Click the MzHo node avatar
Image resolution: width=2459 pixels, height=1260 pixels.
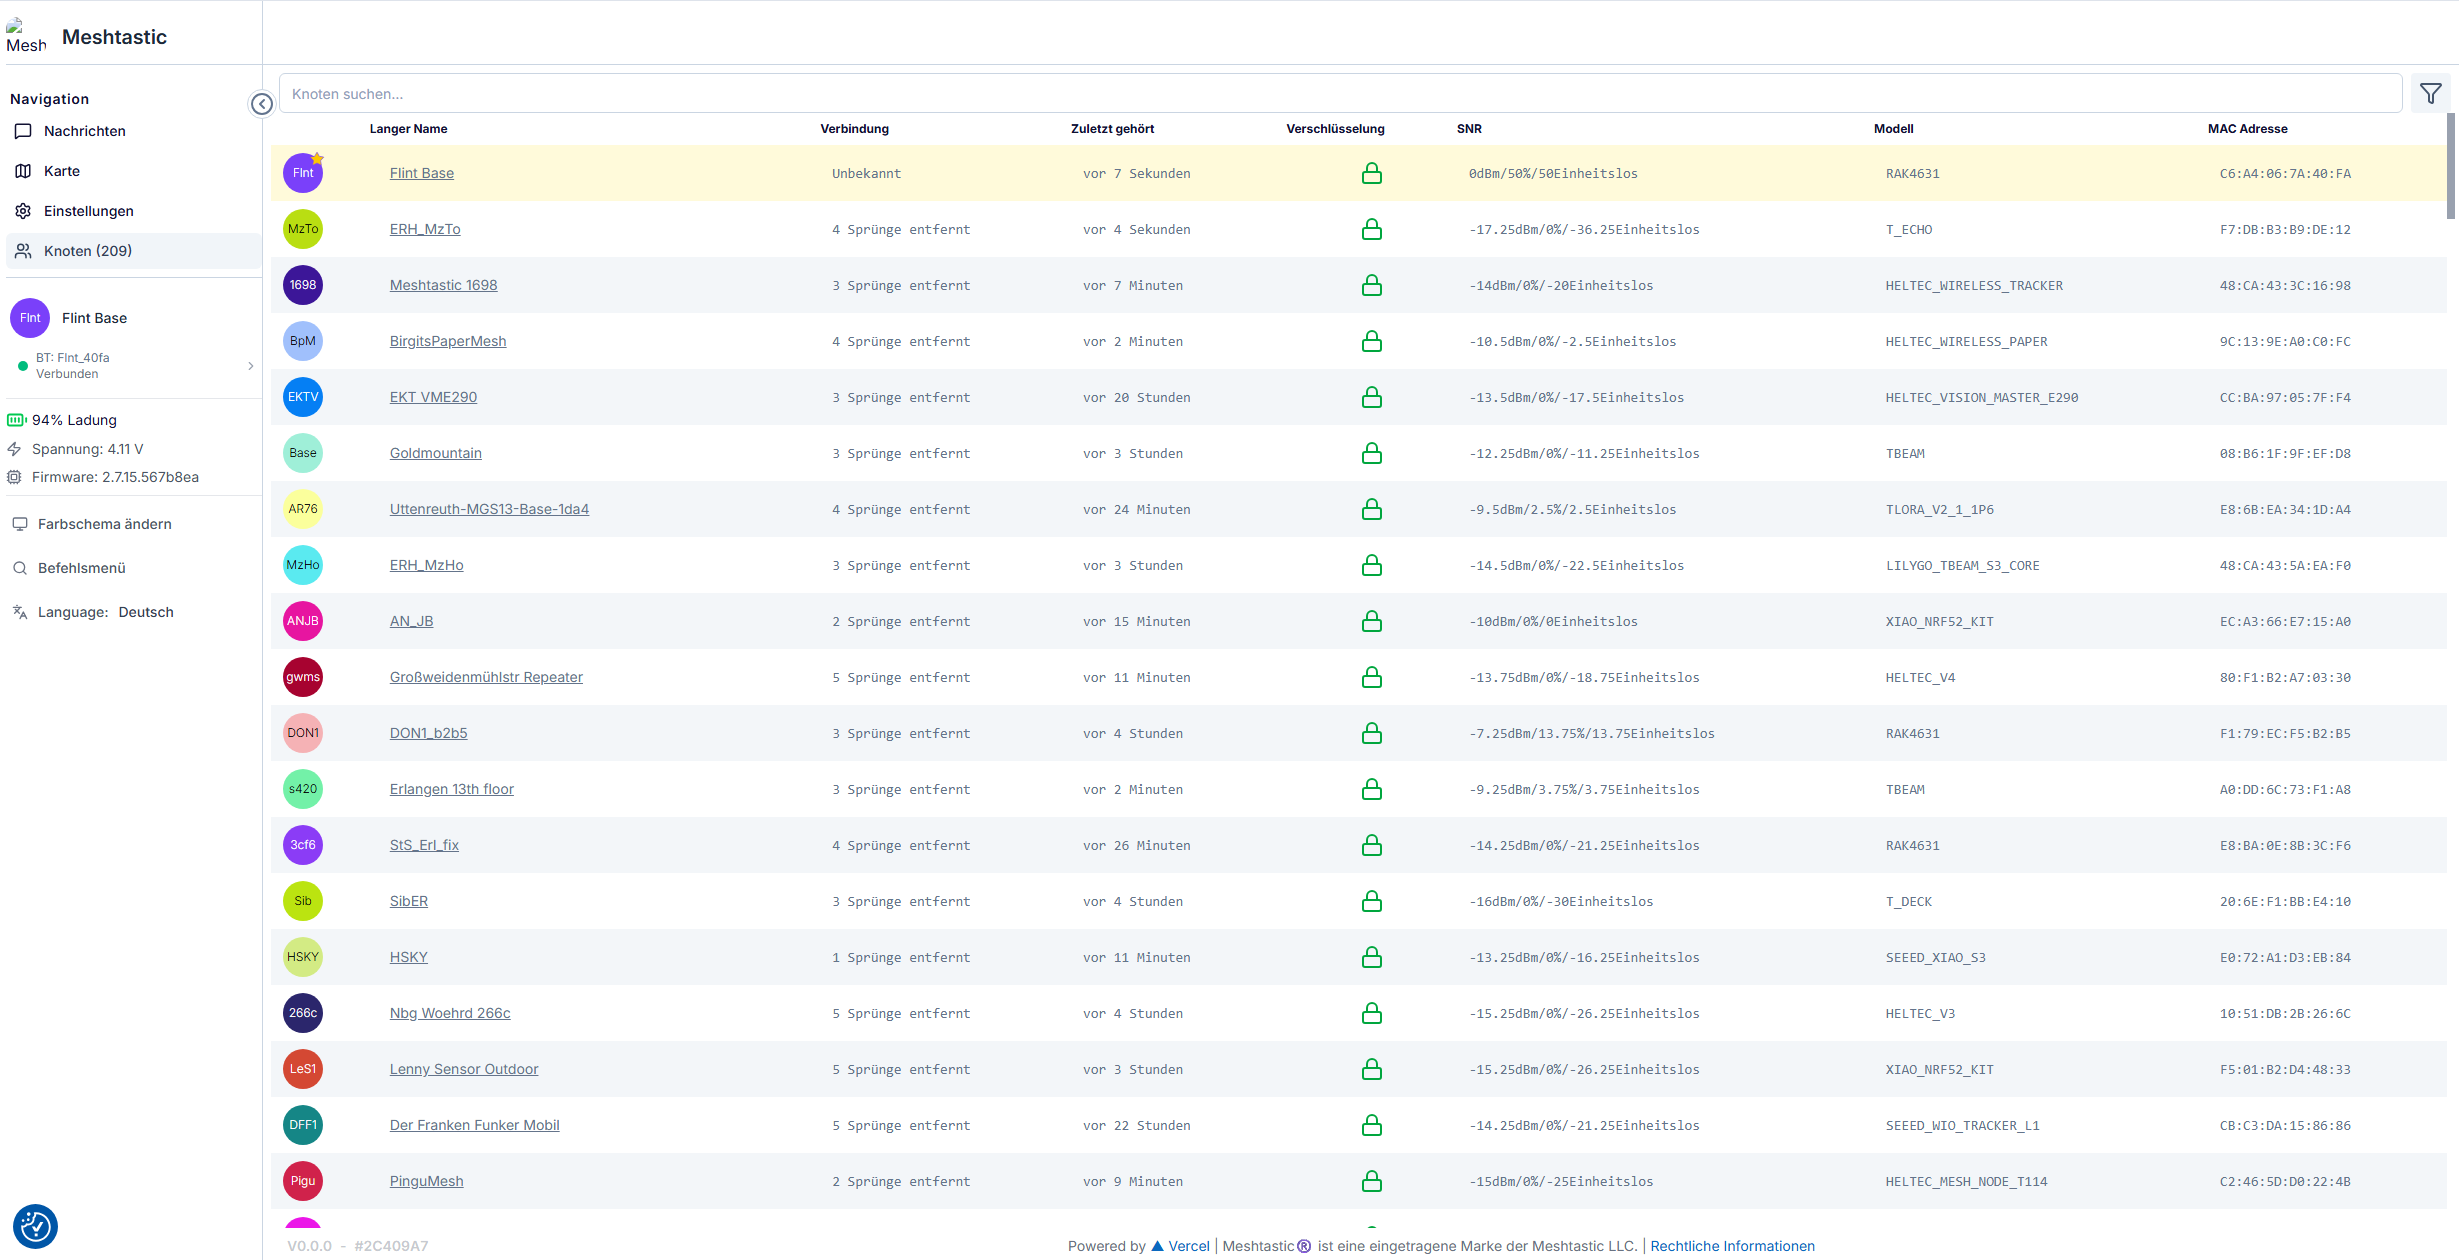[x=303, y=565]
